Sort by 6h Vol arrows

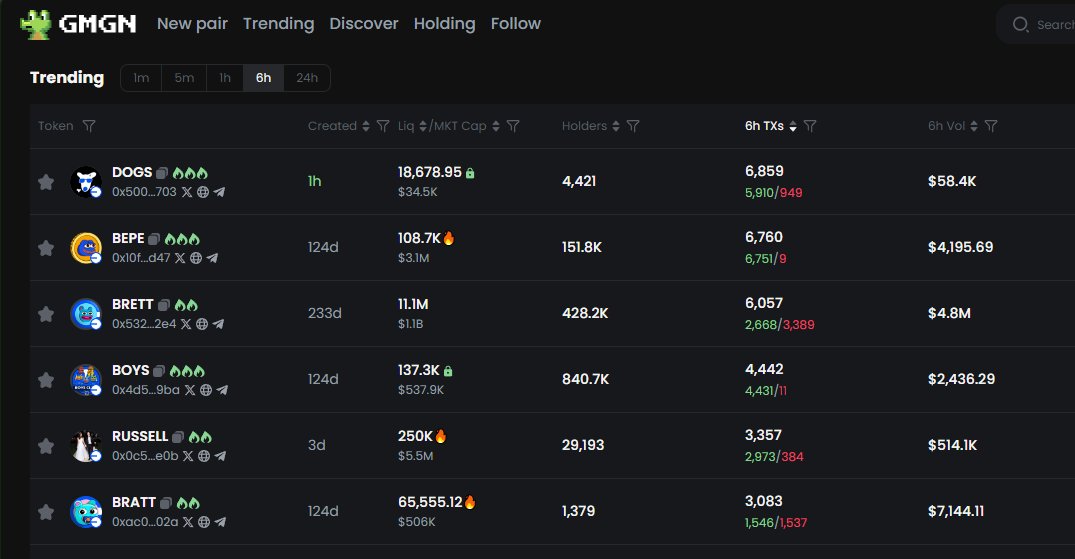[974, 126]
